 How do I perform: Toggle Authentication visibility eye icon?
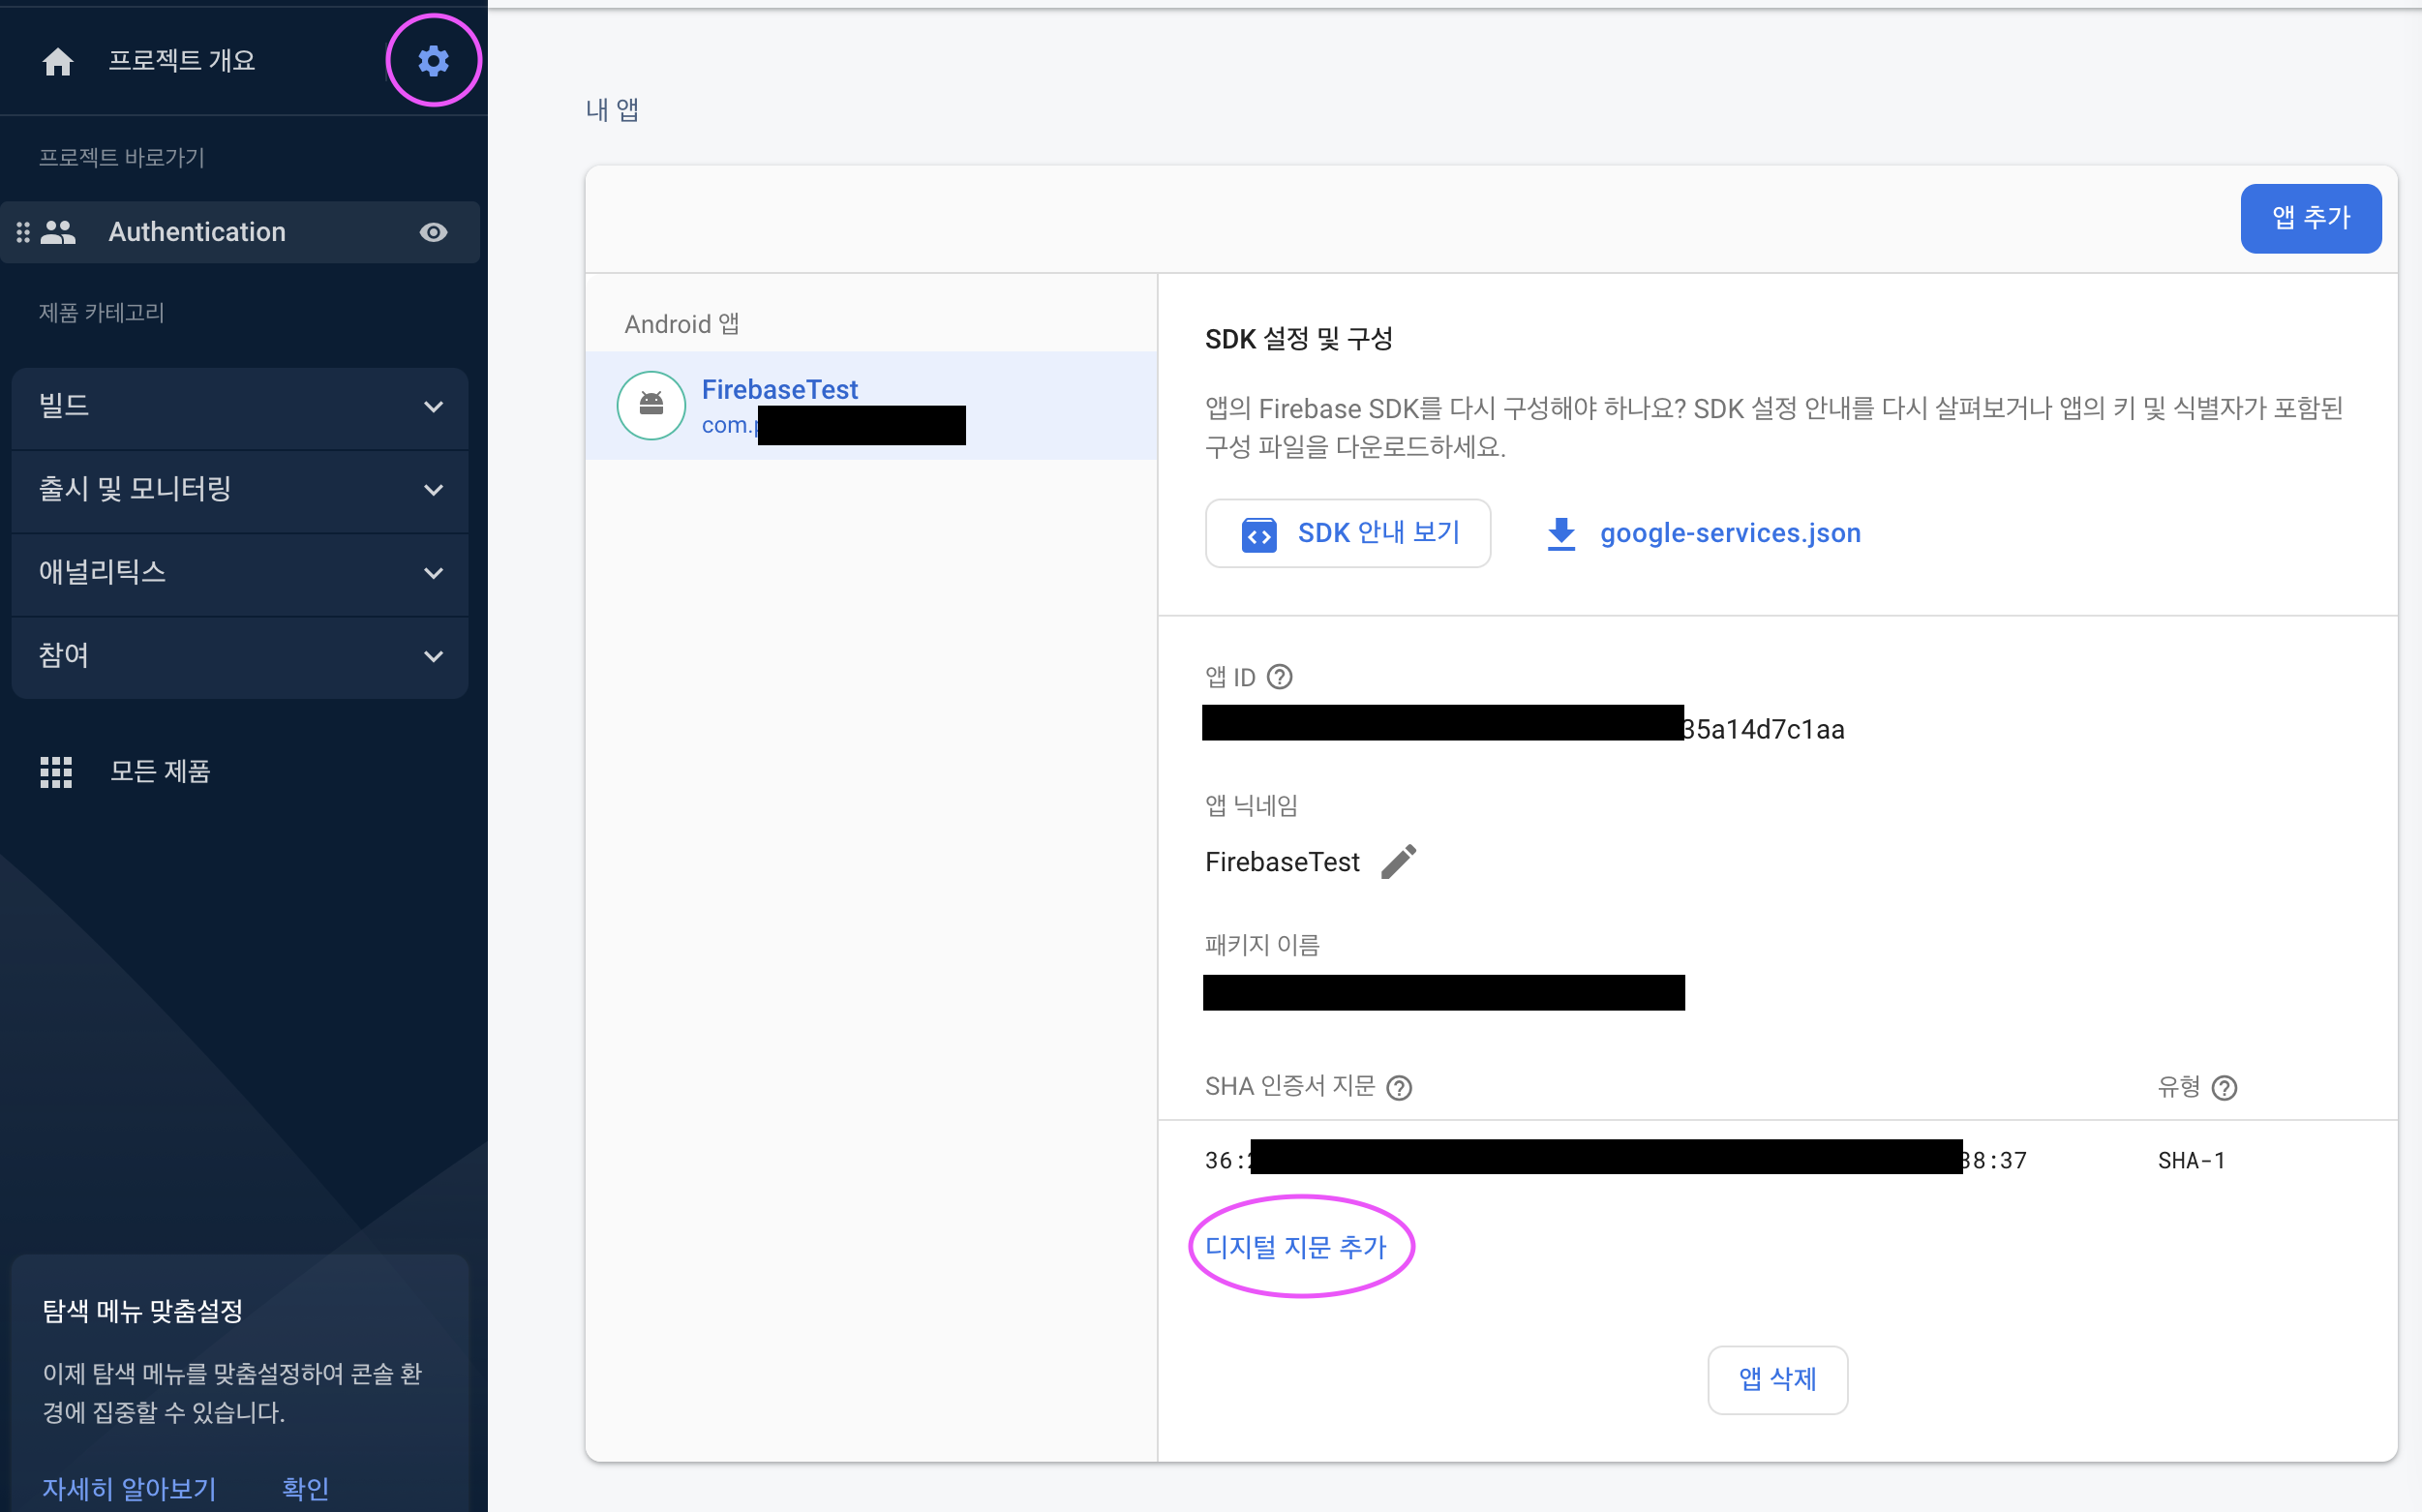tap(433, 232)
